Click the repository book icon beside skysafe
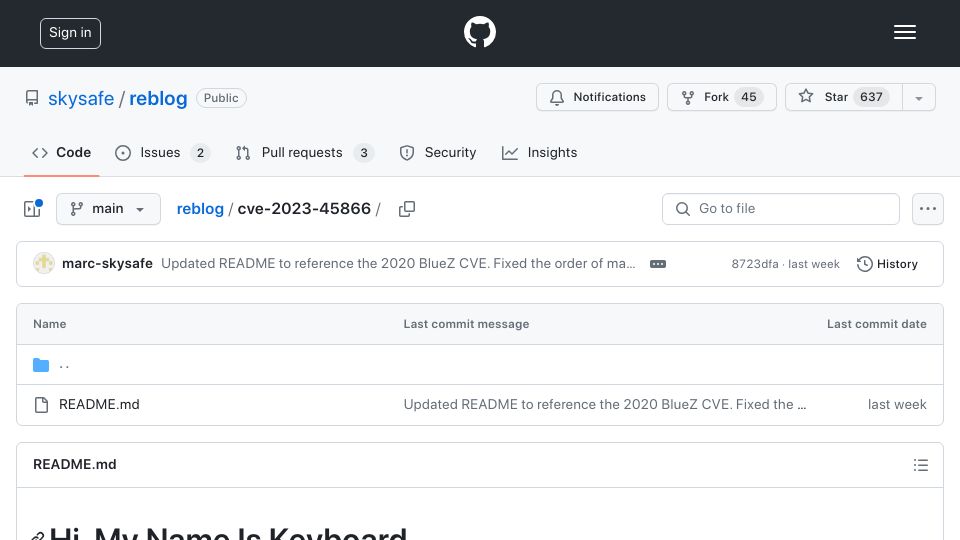The width and height of the screenshot is (960, 540). [32, 98]
